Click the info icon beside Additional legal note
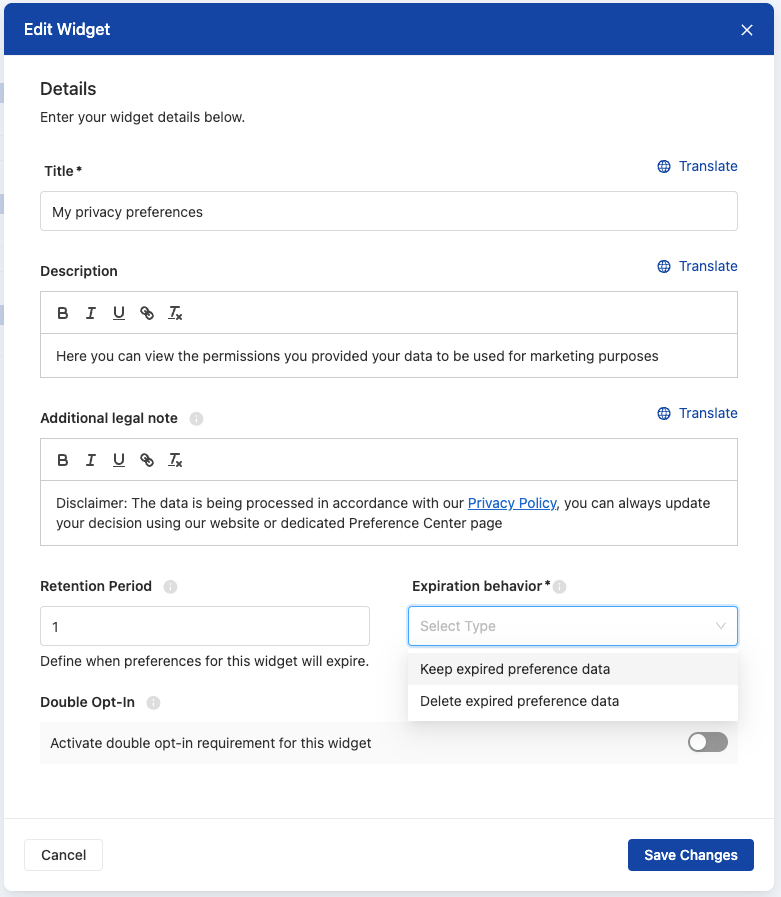 point(196,418)
